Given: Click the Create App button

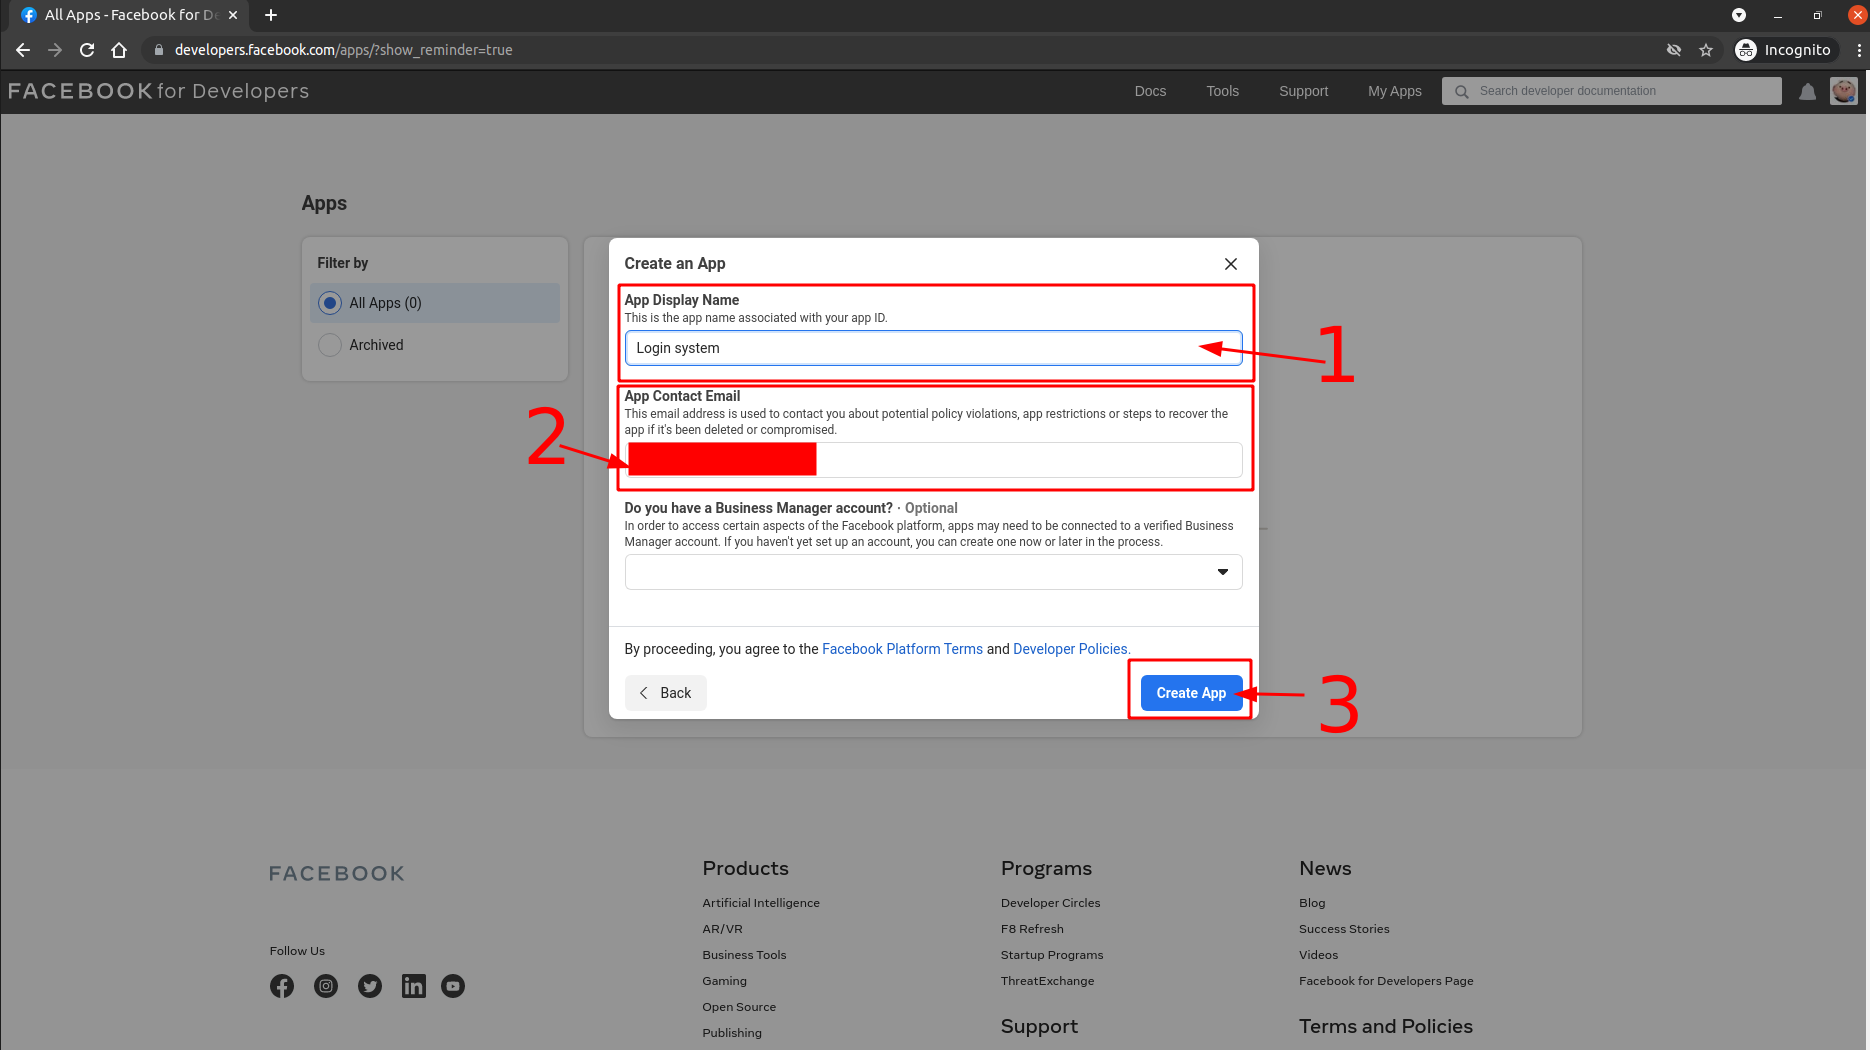Looking at the screenshot, I should [1190, 693].
